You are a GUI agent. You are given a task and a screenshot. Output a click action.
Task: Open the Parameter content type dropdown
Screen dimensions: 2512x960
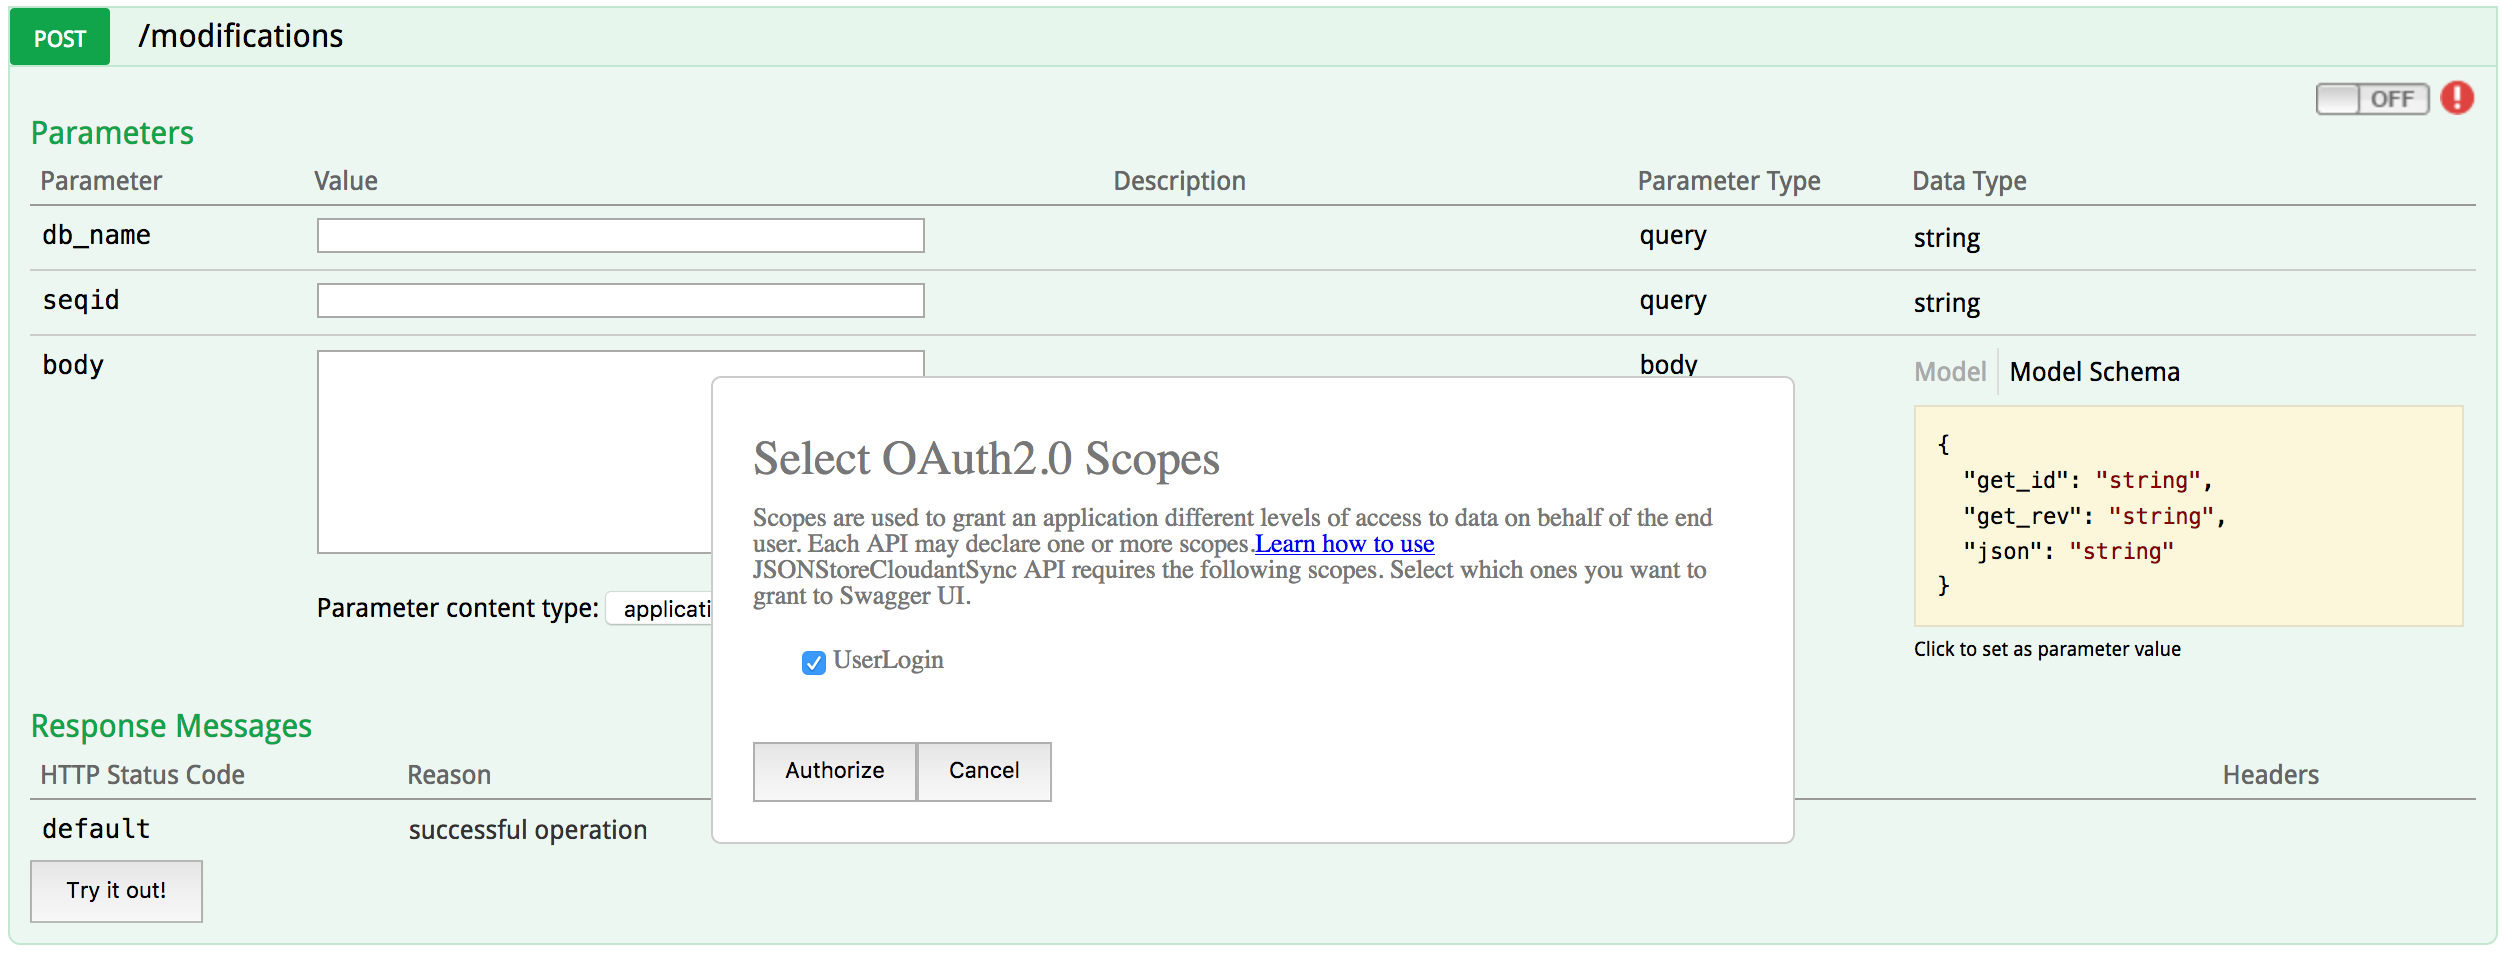tap(660, 609)
